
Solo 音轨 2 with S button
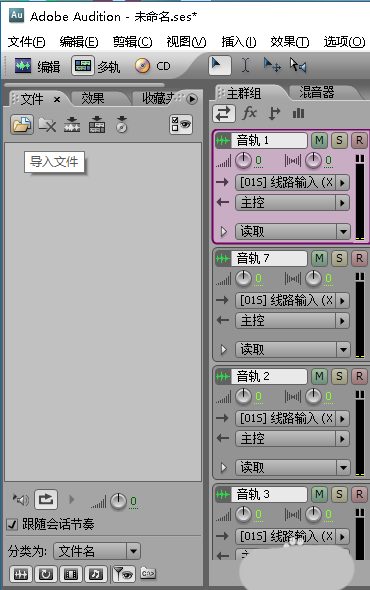coord(339,376)
